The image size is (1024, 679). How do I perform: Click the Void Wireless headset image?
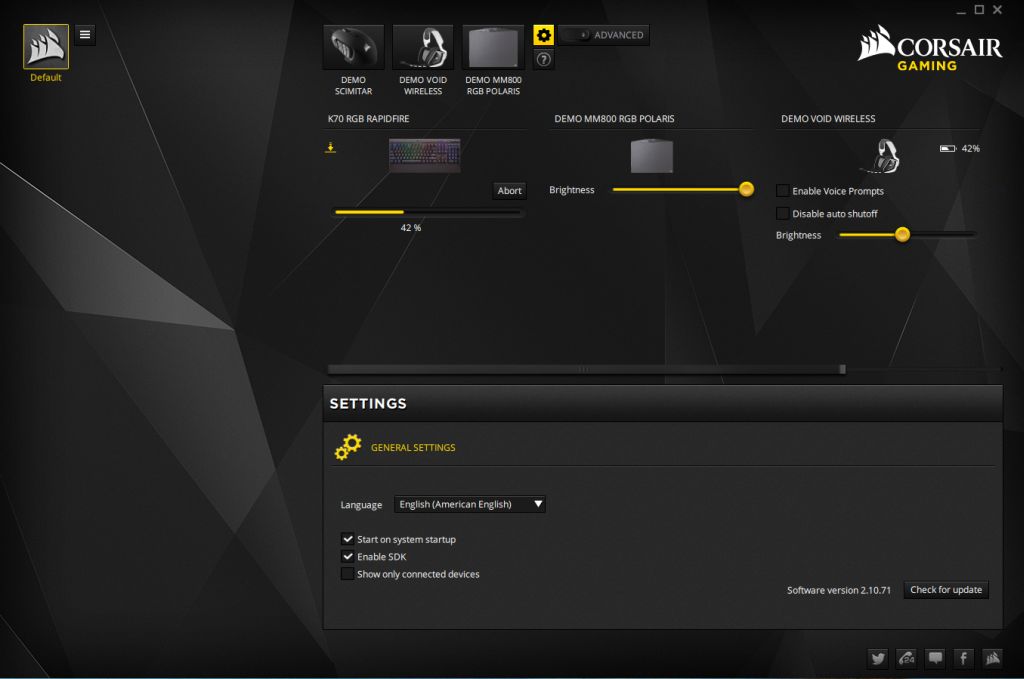882,156
